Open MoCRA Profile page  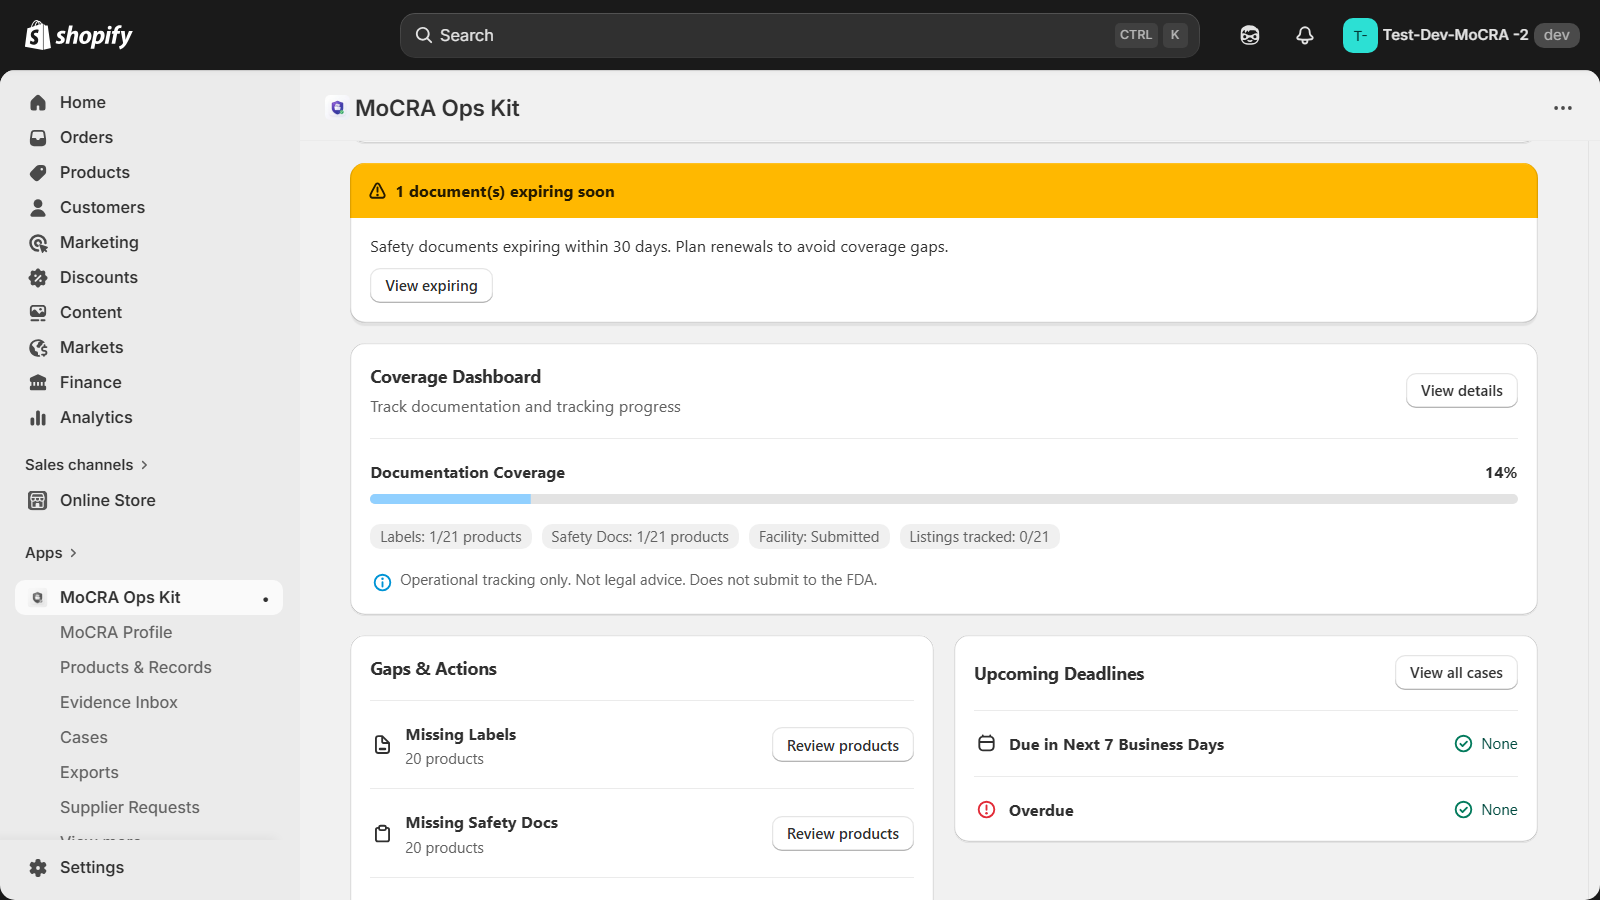[116, 632]
